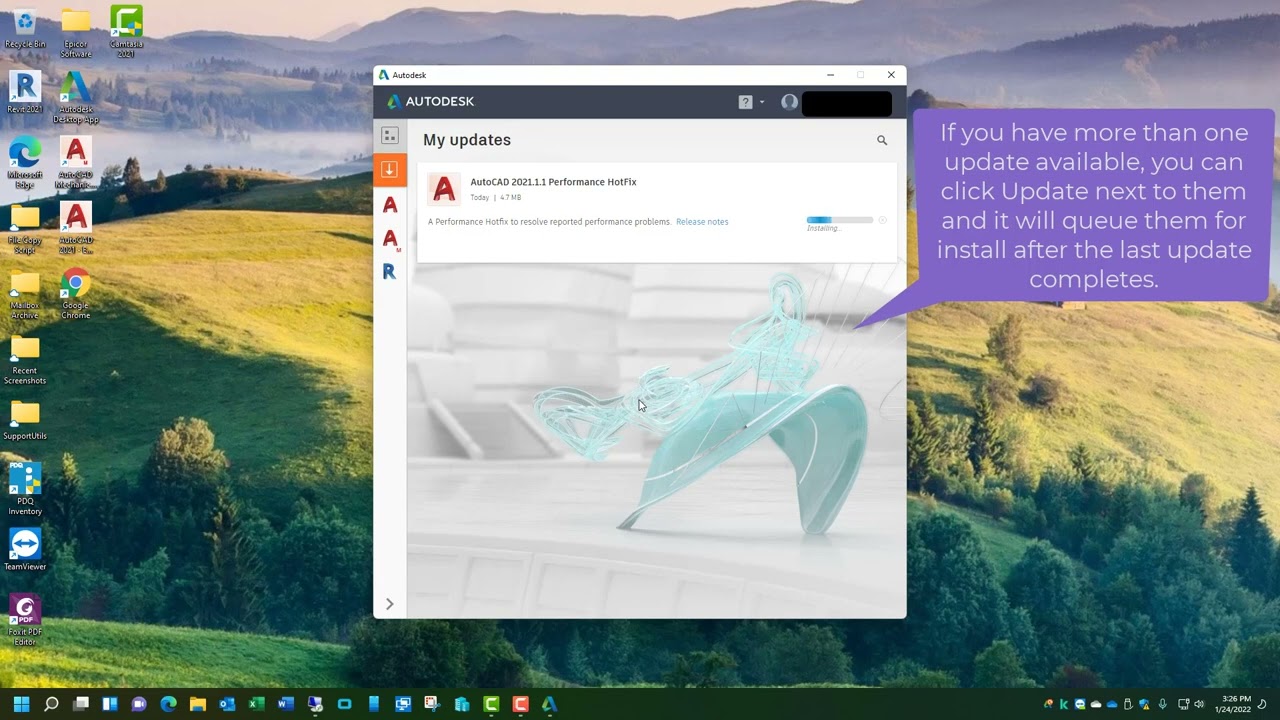Screen dimensions: 1280x720
Task: Click the Installing progress bar
Action: click(x=840, y=220)
